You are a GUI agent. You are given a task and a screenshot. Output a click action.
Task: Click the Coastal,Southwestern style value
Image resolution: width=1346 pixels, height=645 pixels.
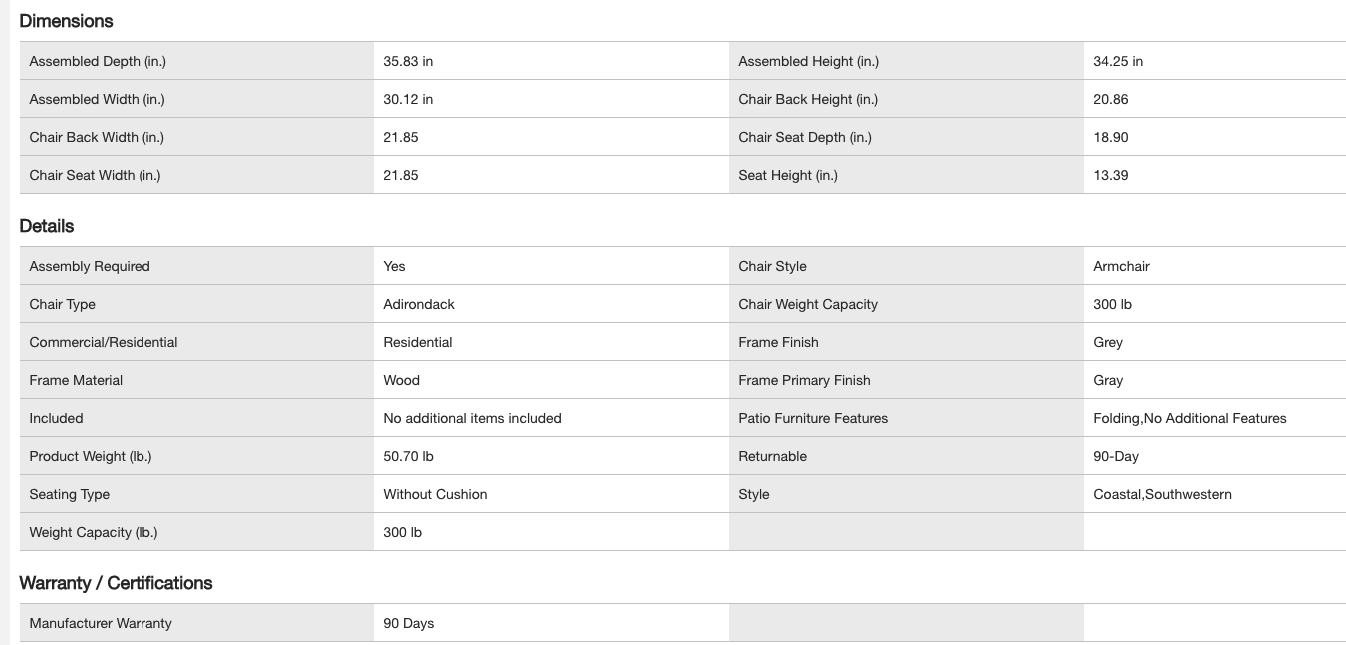point(1162,494)
